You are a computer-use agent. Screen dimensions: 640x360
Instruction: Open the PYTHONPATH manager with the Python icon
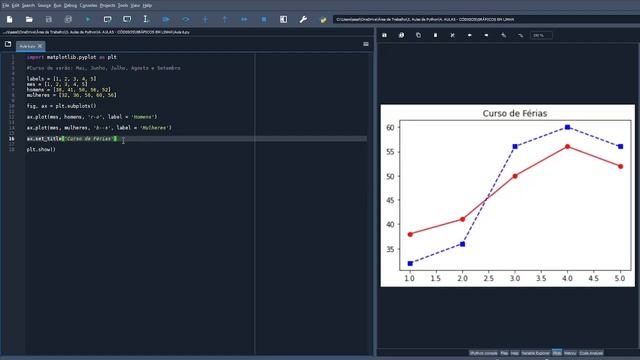coord(323,19)
